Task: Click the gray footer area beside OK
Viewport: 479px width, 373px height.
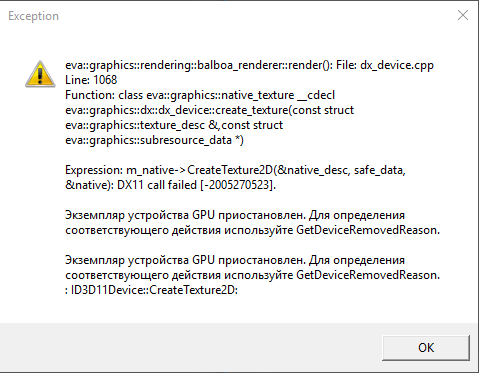Action: tap(190, 347)
